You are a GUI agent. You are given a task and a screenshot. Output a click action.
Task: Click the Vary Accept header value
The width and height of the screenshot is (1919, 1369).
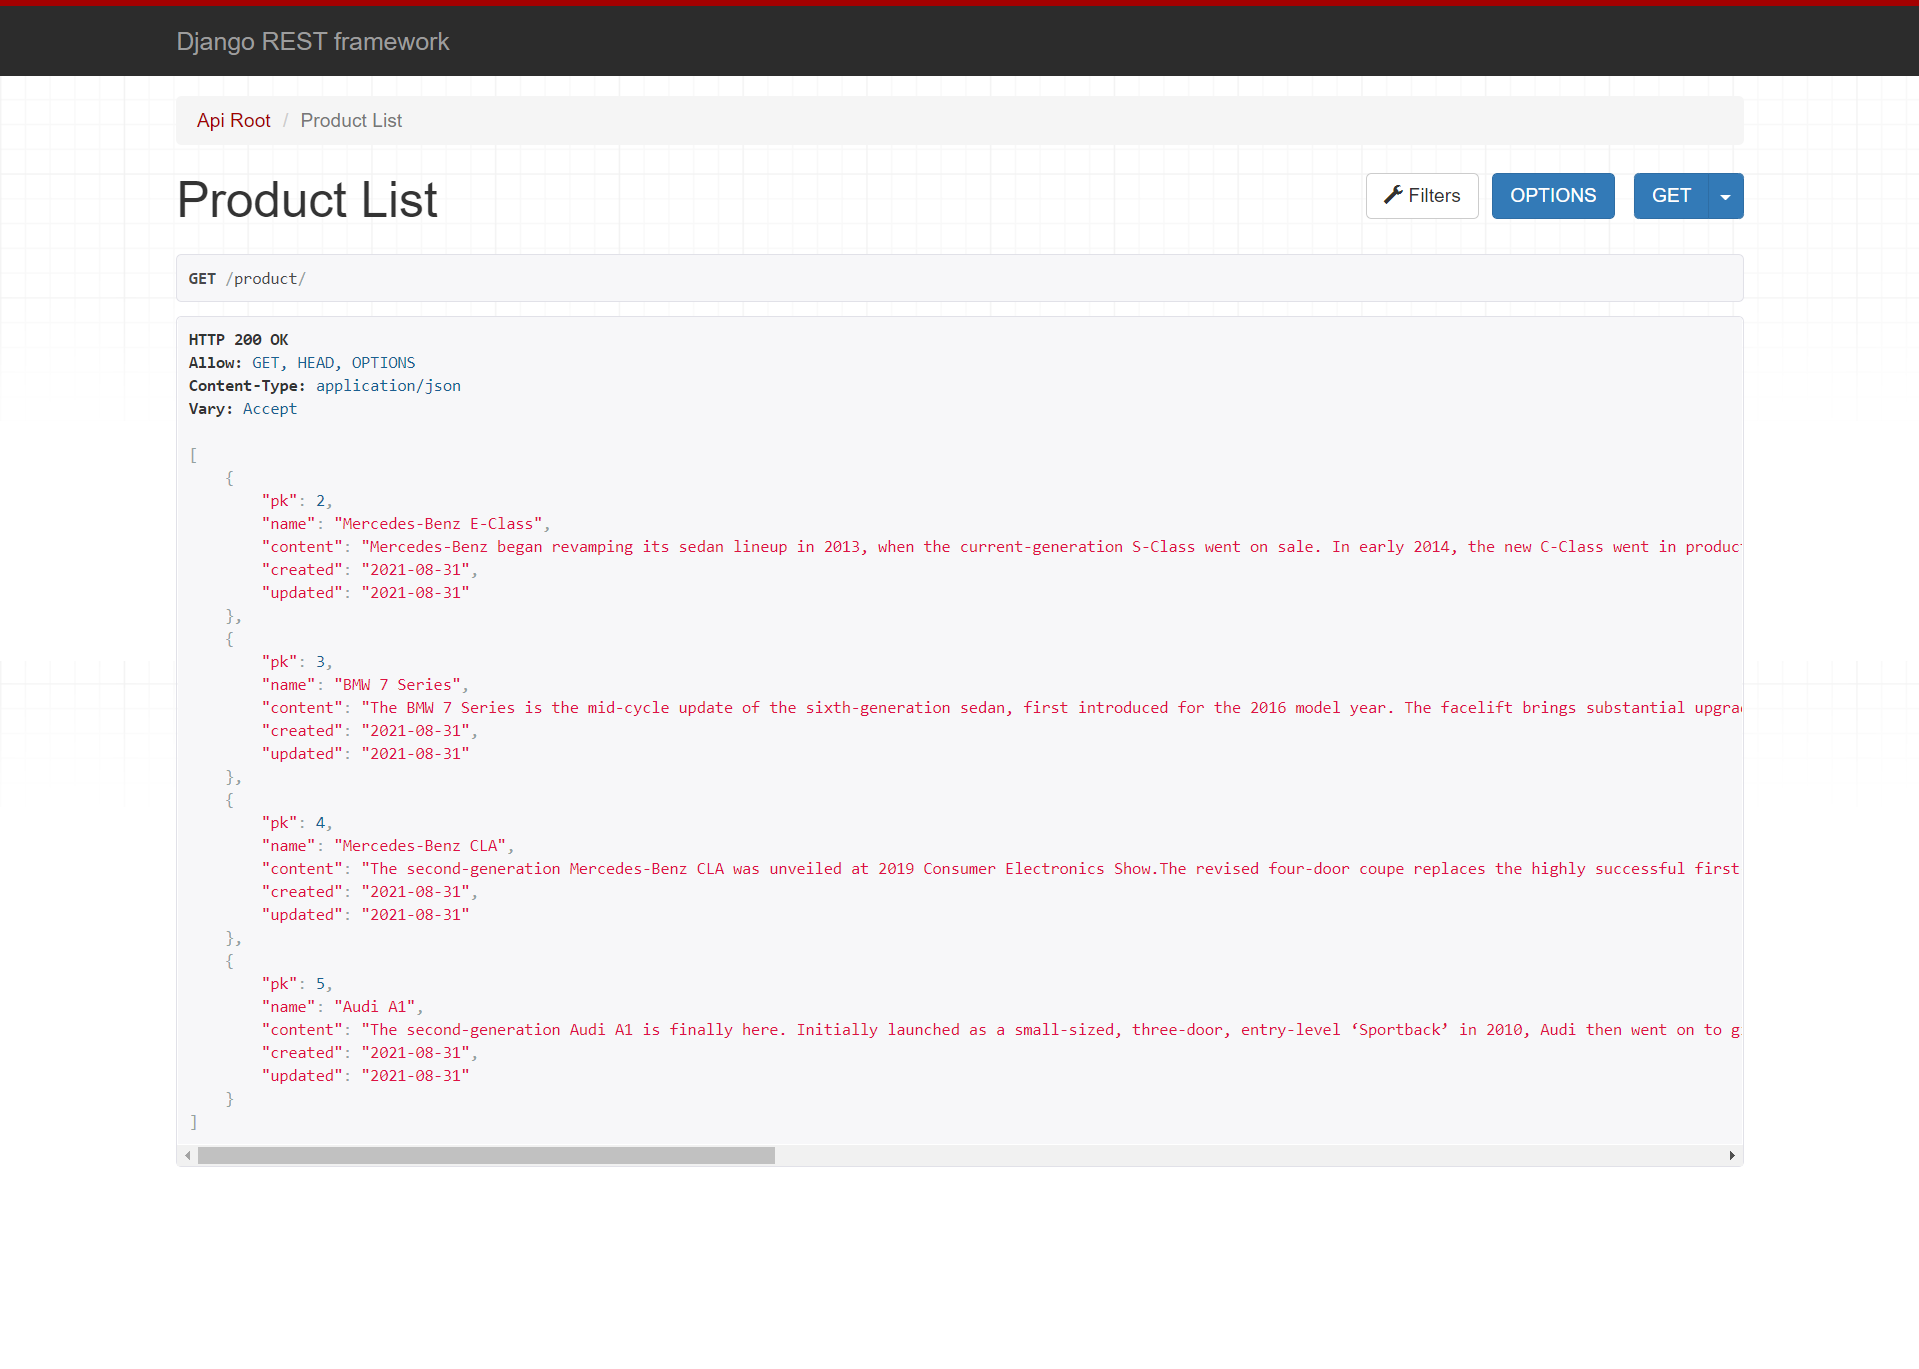pos(269,409)
